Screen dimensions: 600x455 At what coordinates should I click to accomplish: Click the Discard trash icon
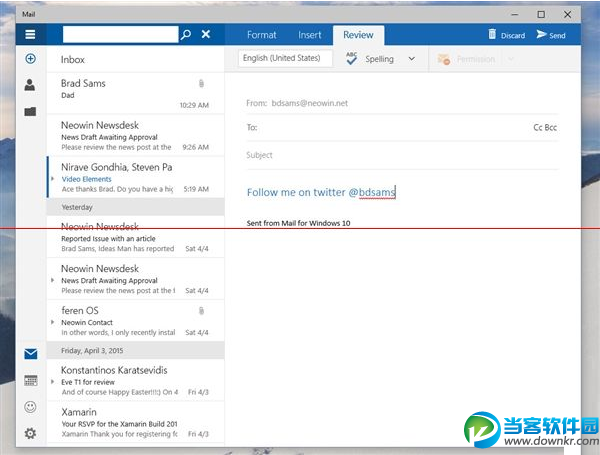click(492, 34)
